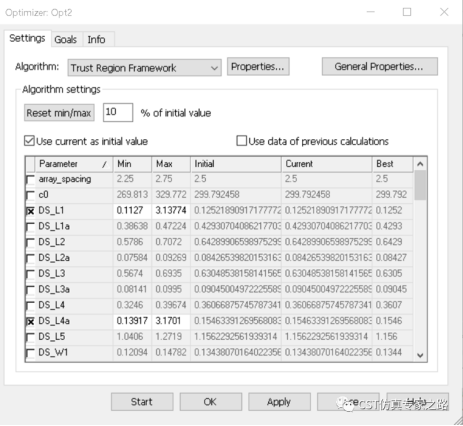Click the scrollbar up arrow
Image resolution: width=463 pixels, height=426 pixels.
point(420,164)
